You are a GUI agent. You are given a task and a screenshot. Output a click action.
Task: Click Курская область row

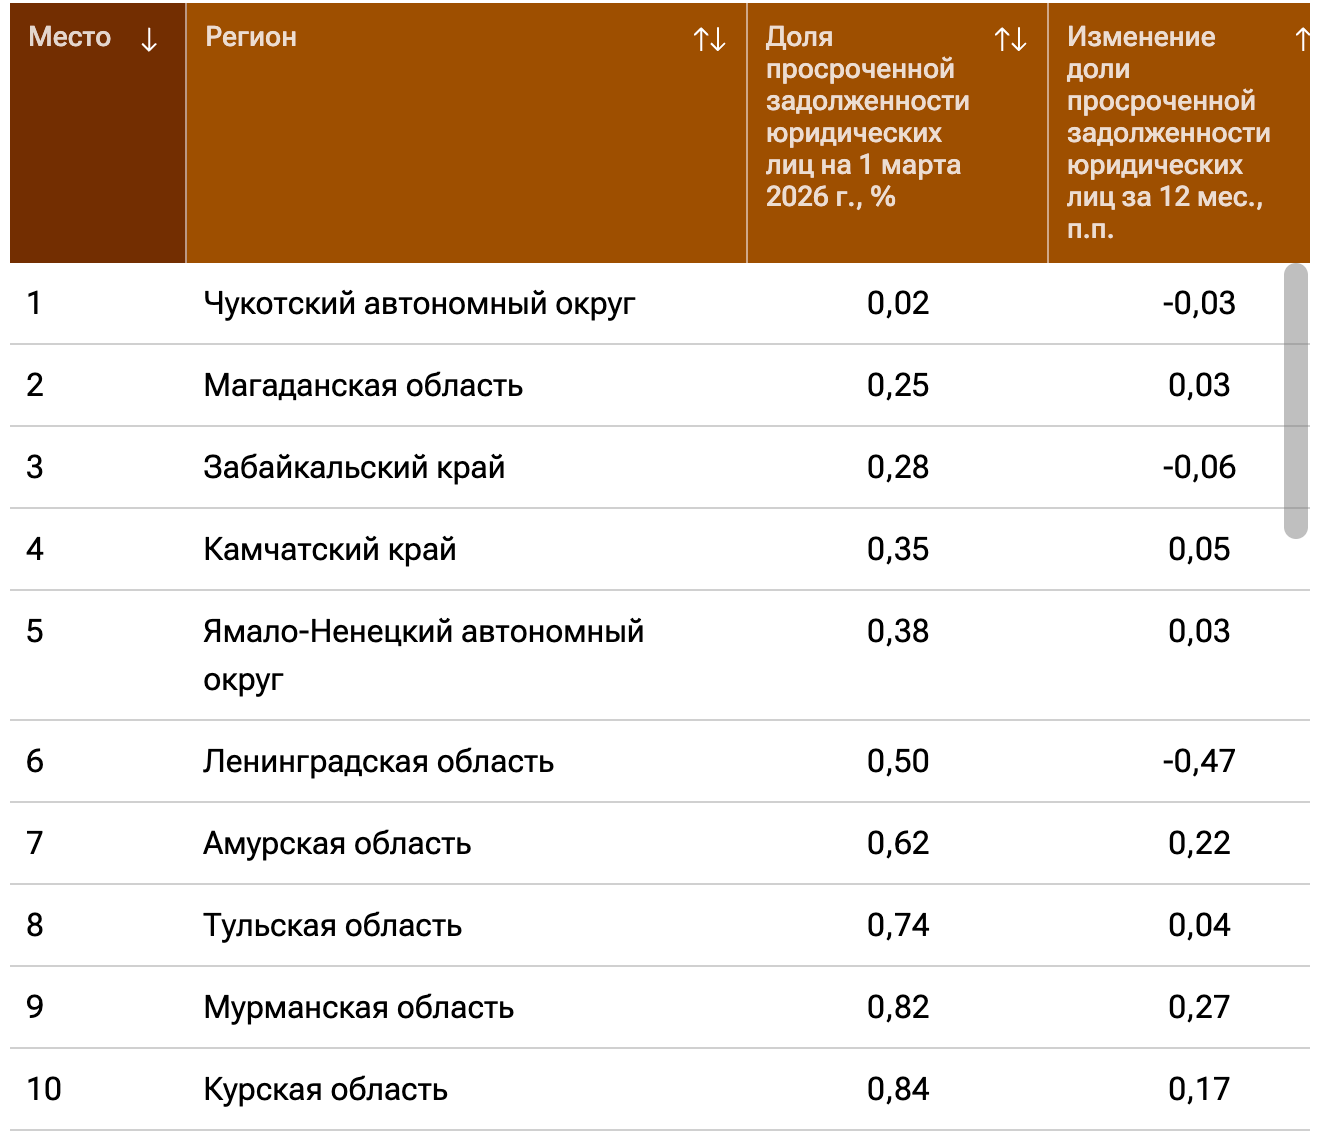pos(325,1089)
